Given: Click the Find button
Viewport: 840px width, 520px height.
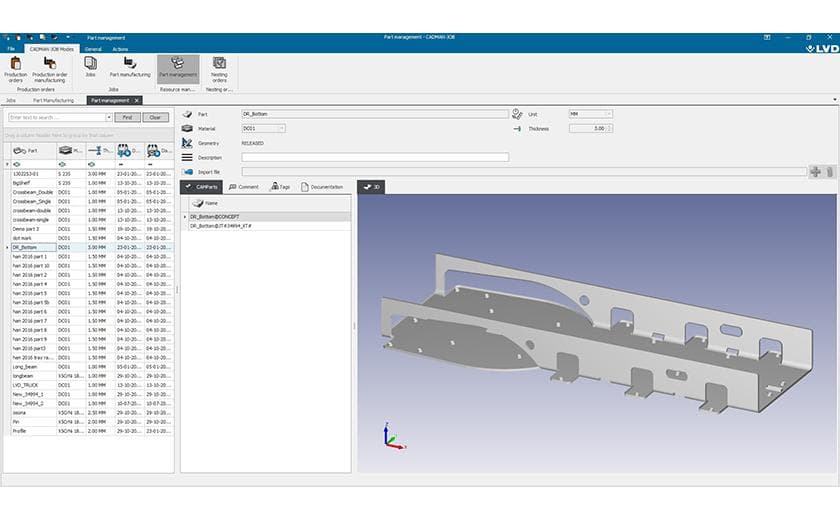Looking at the screenshot, I should coord(127,117).
